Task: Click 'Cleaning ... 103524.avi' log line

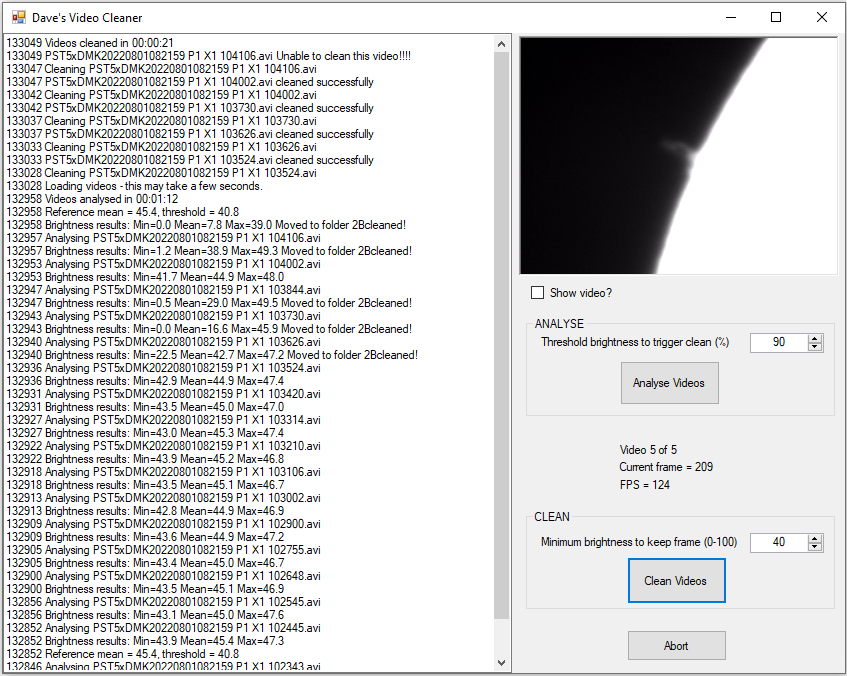Action: pyautogui.click(x=162, y=173)
